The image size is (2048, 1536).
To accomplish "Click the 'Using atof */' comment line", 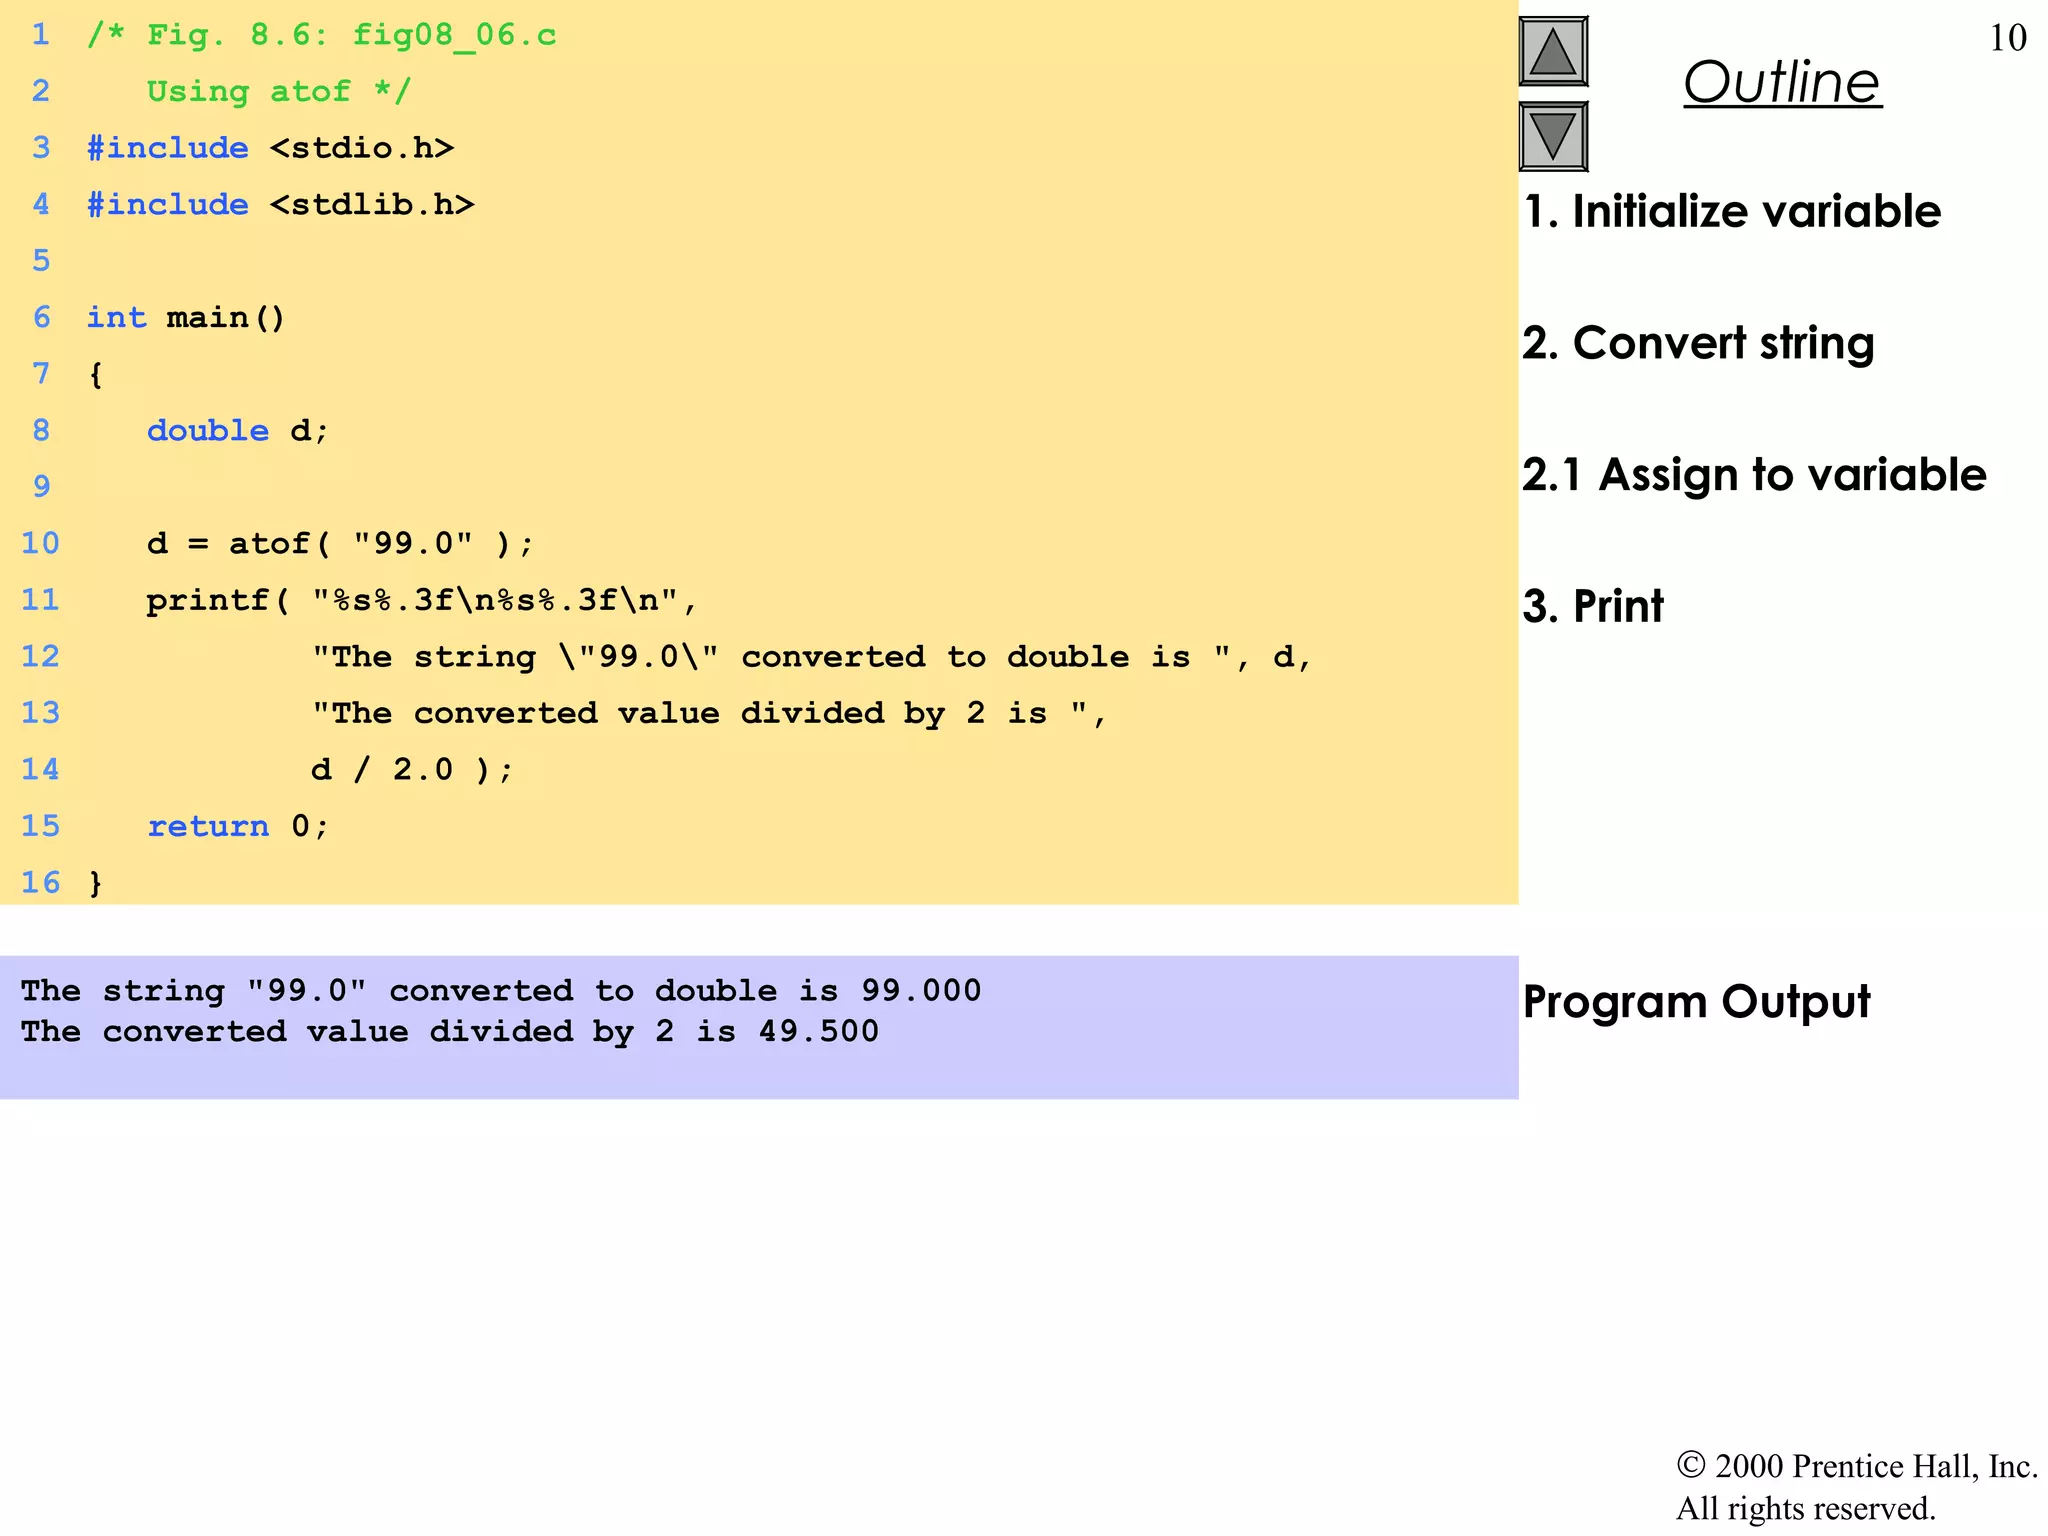I will 279,91.
